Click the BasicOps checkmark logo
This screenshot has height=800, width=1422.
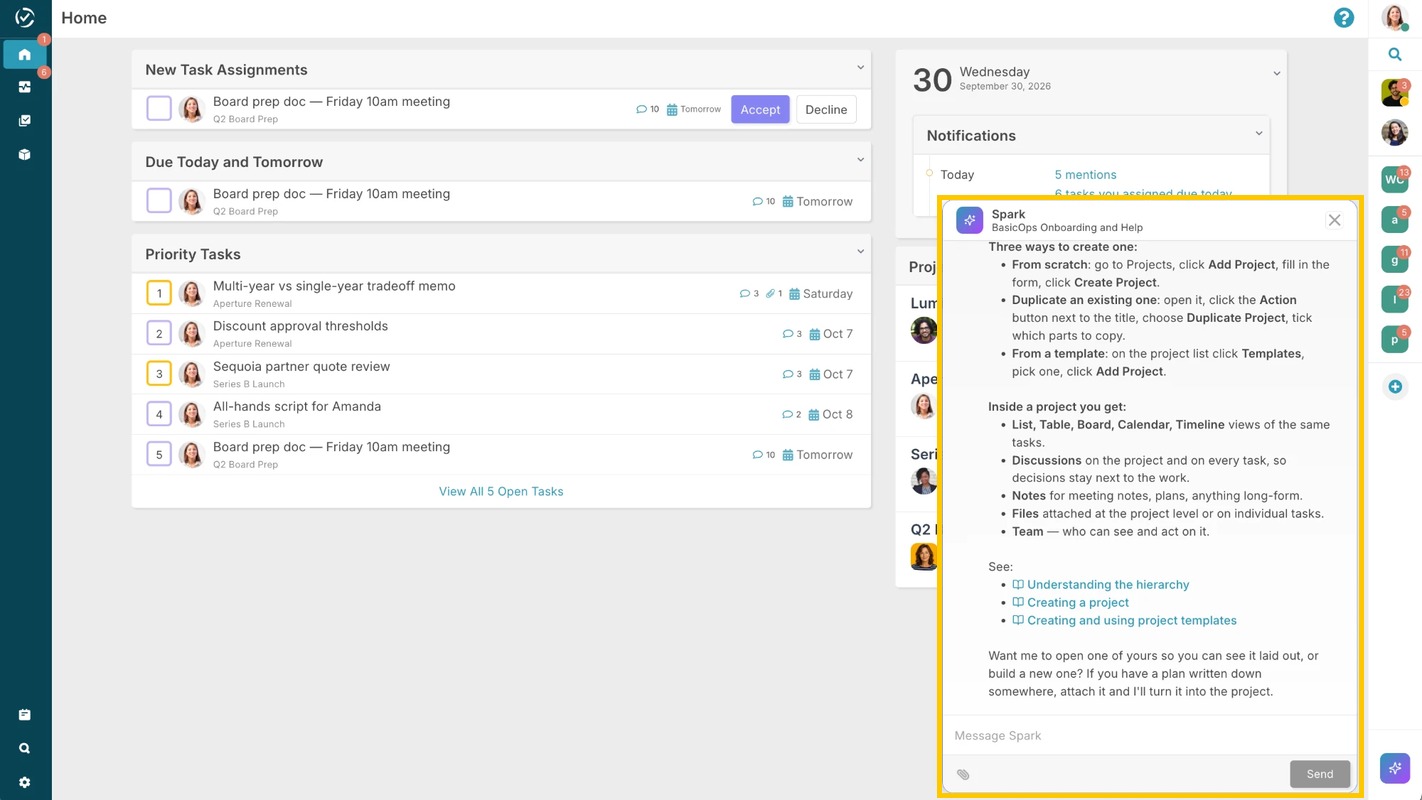pyautogui.click(x=25, y=17)
